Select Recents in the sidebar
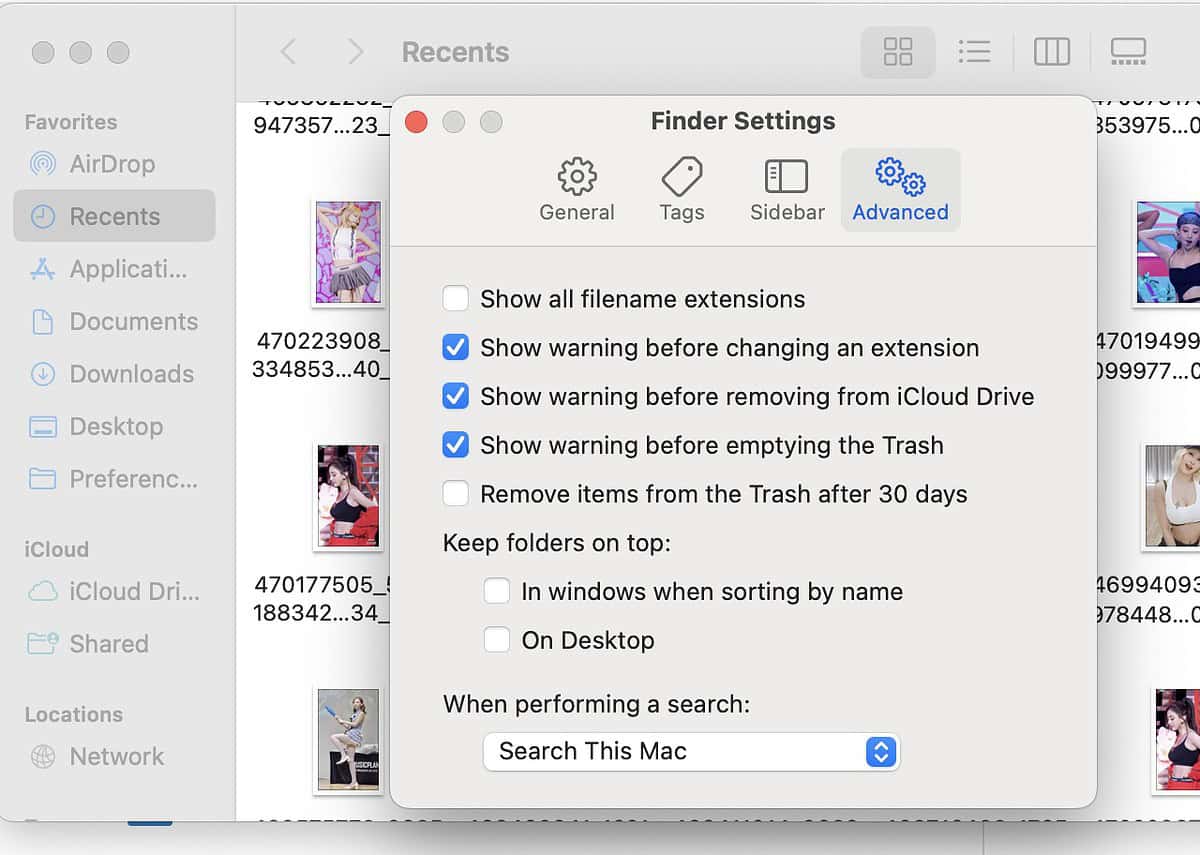 (x=113, y=216)
